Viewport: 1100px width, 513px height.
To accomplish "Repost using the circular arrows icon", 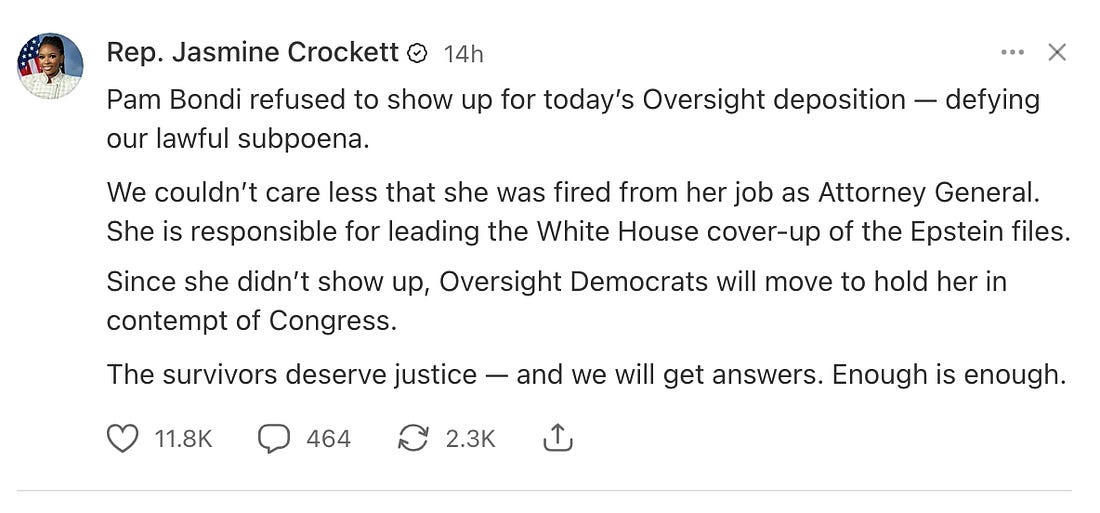I will (412, 438).
